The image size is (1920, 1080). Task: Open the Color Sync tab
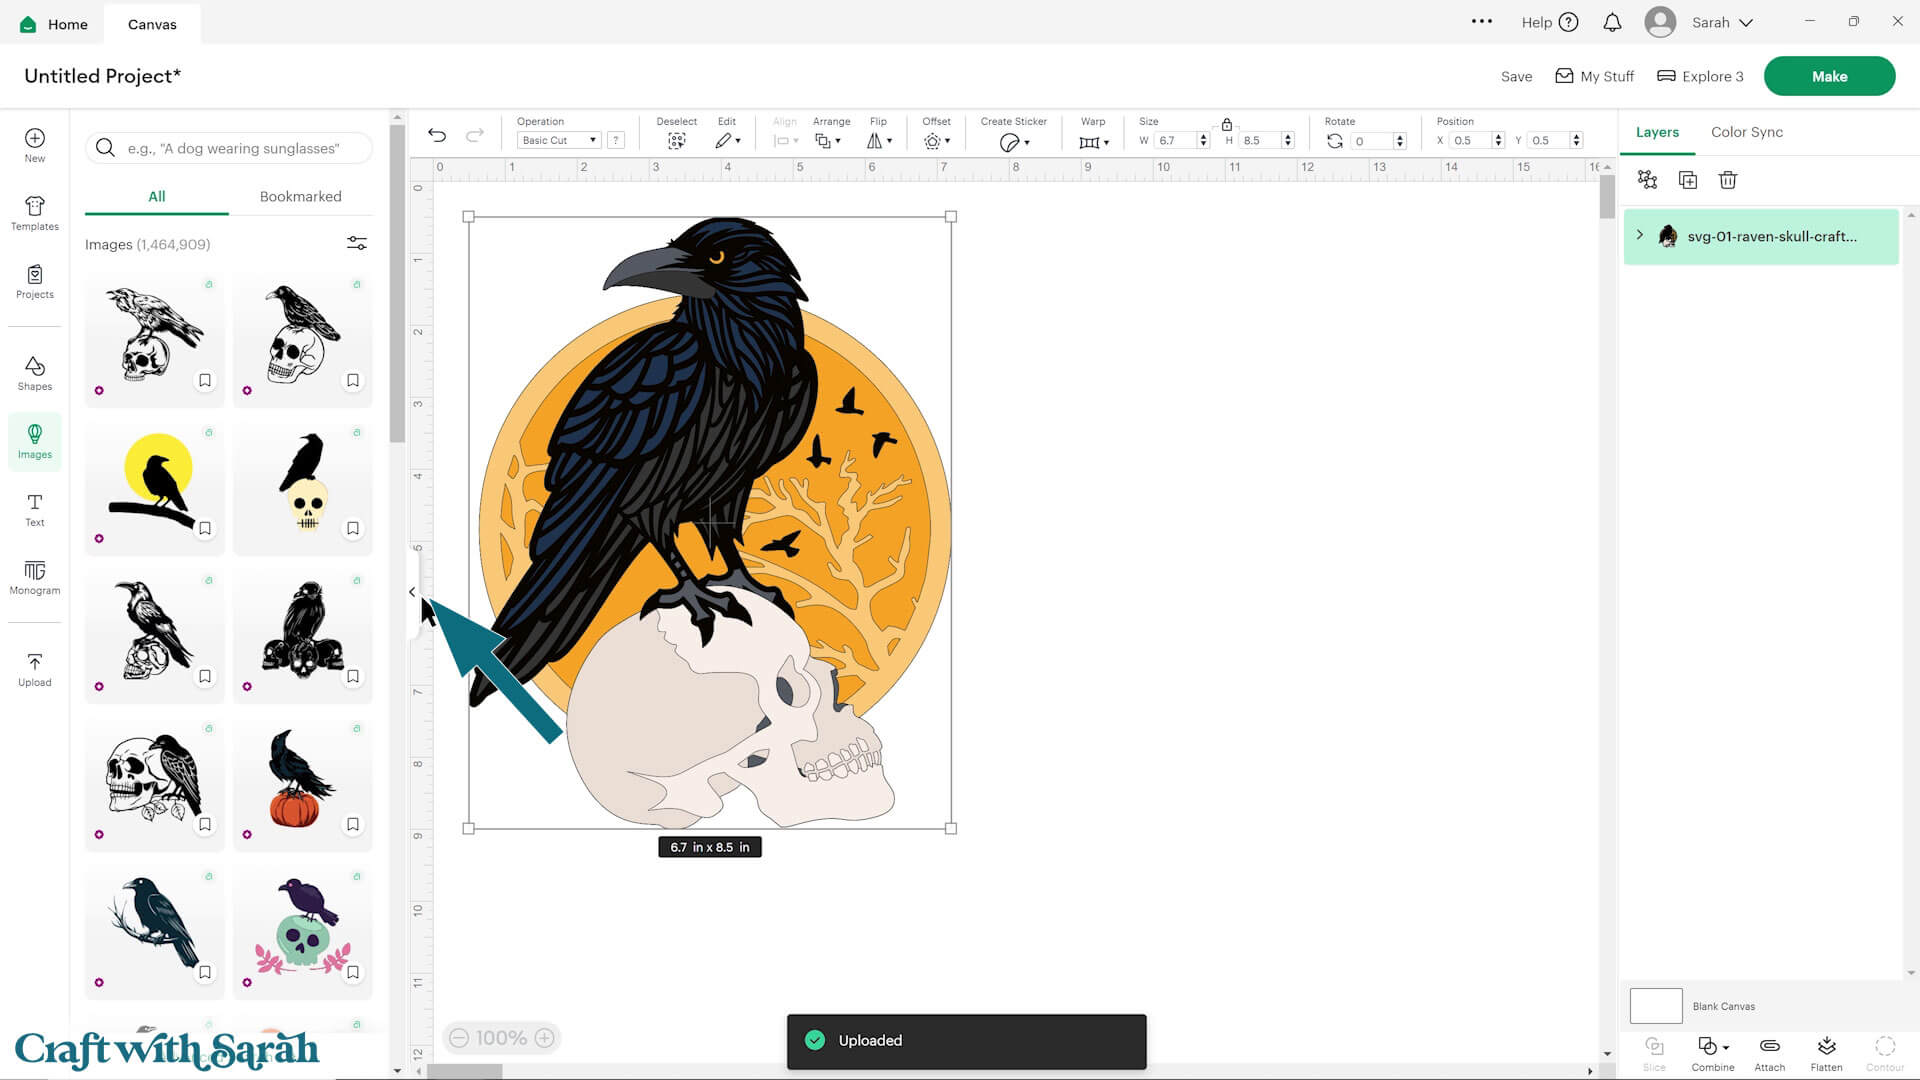coord(1746,131)
